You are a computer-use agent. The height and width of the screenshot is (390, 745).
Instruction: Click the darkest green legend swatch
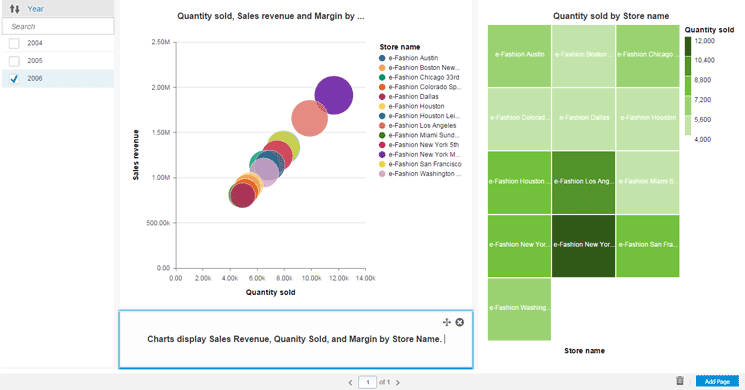688,47
